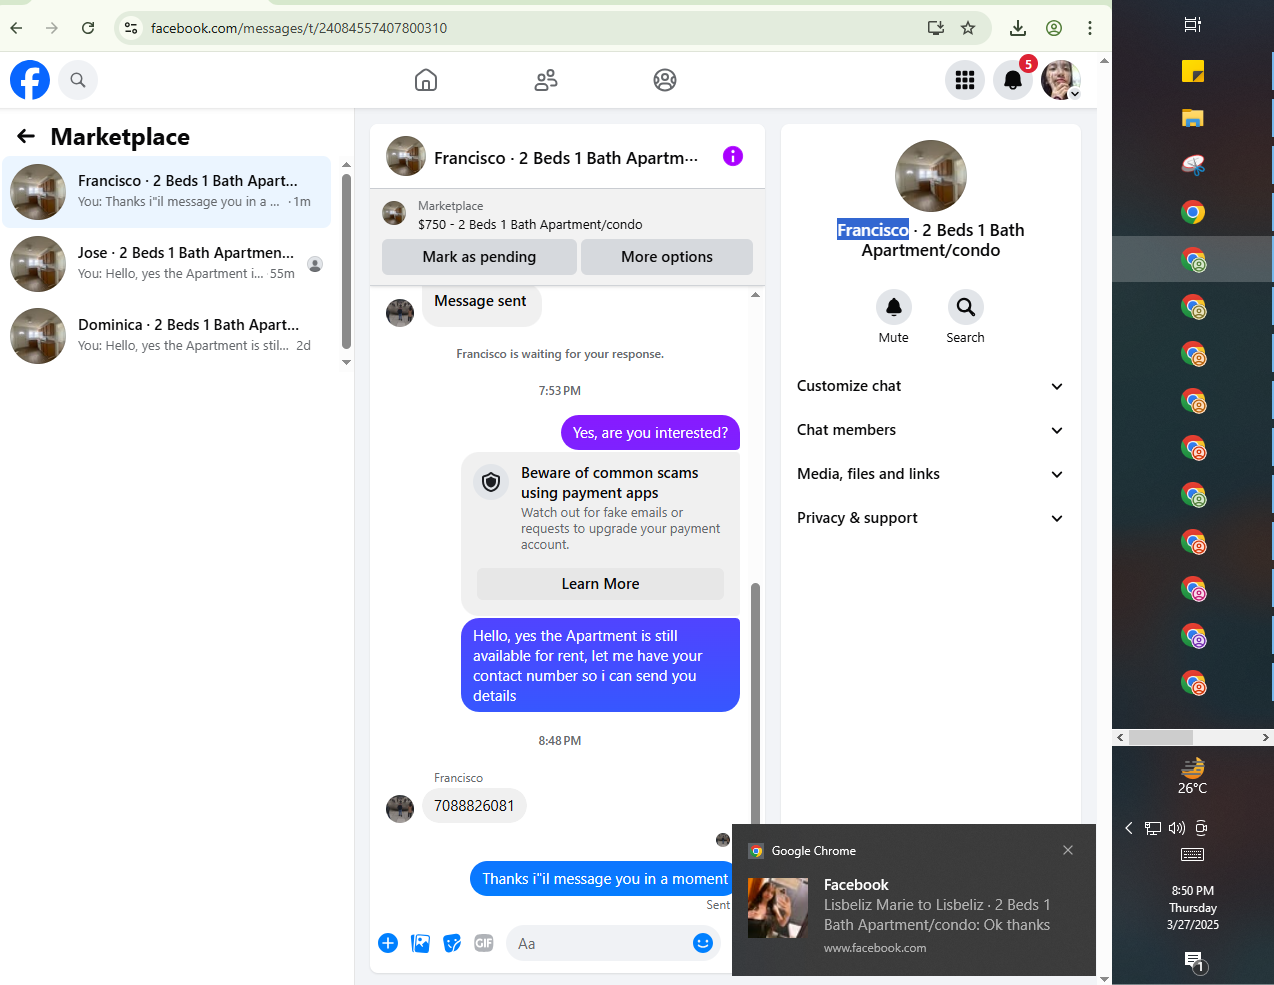
Task: Click the chat list scroll down arrow
Action: [x=346, y=363]
